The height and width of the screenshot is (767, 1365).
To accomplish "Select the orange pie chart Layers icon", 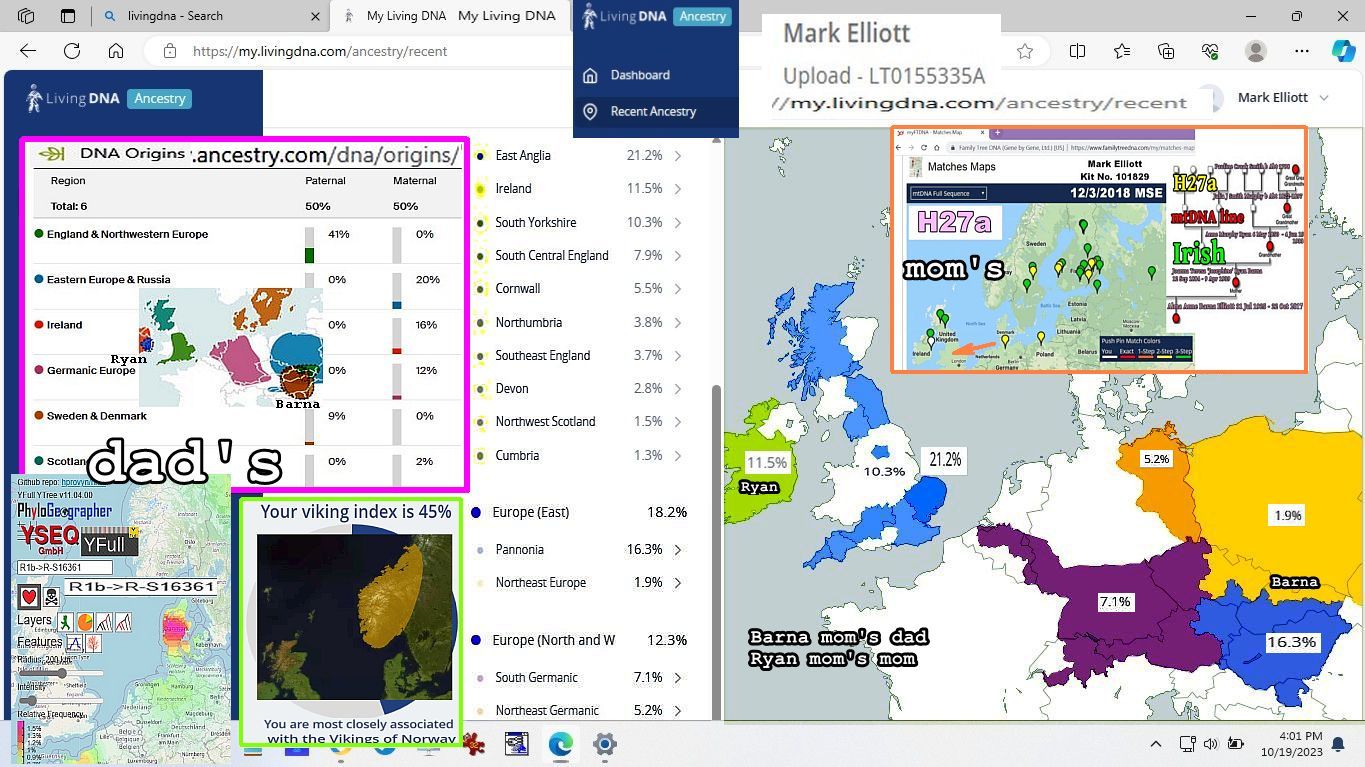I will (x=85, y=622).
